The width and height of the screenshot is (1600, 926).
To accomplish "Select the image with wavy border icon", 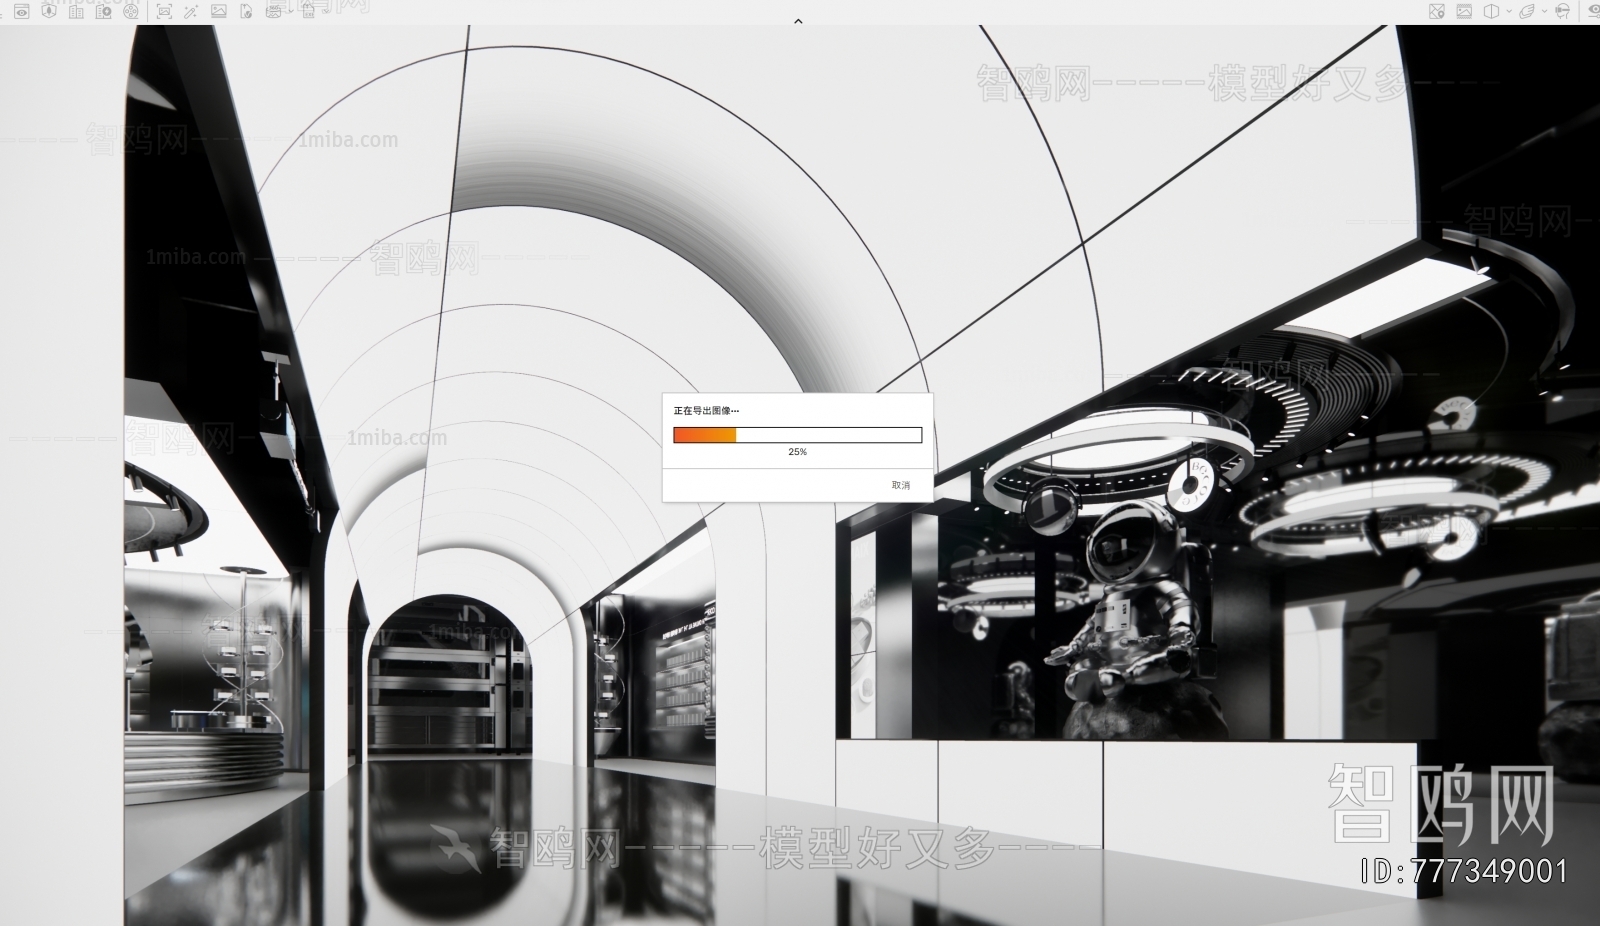I will 1464,11.
